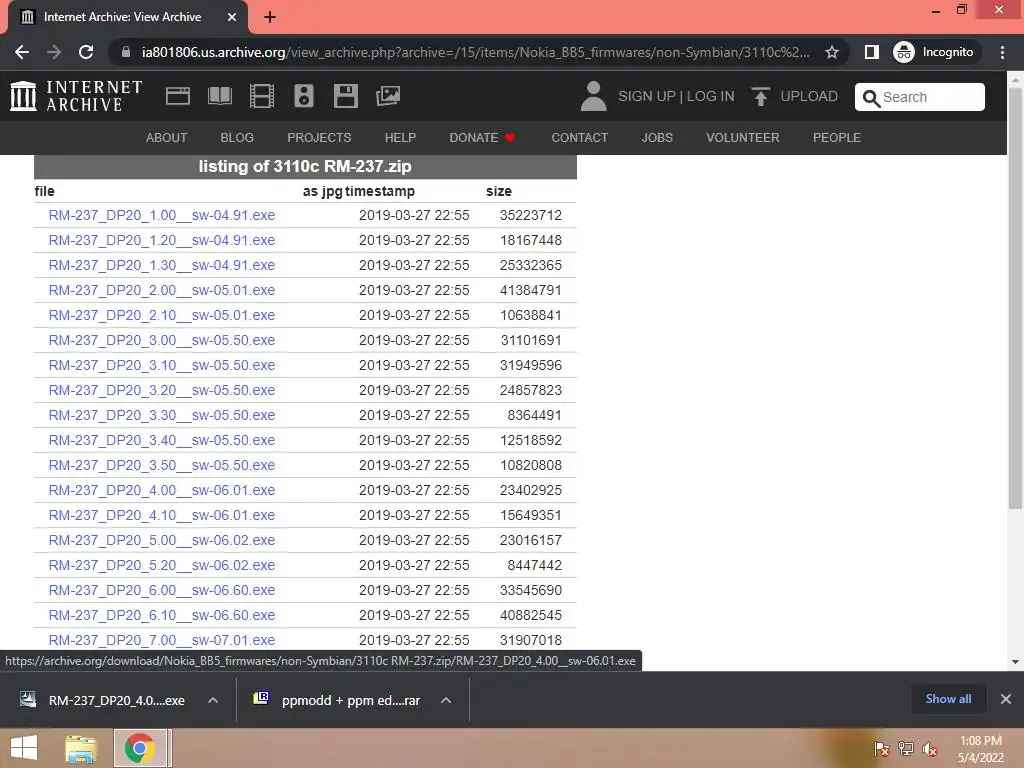Open the BLOG menu item
Viewport: 1024px width, 768px height.
pos(237,138)
